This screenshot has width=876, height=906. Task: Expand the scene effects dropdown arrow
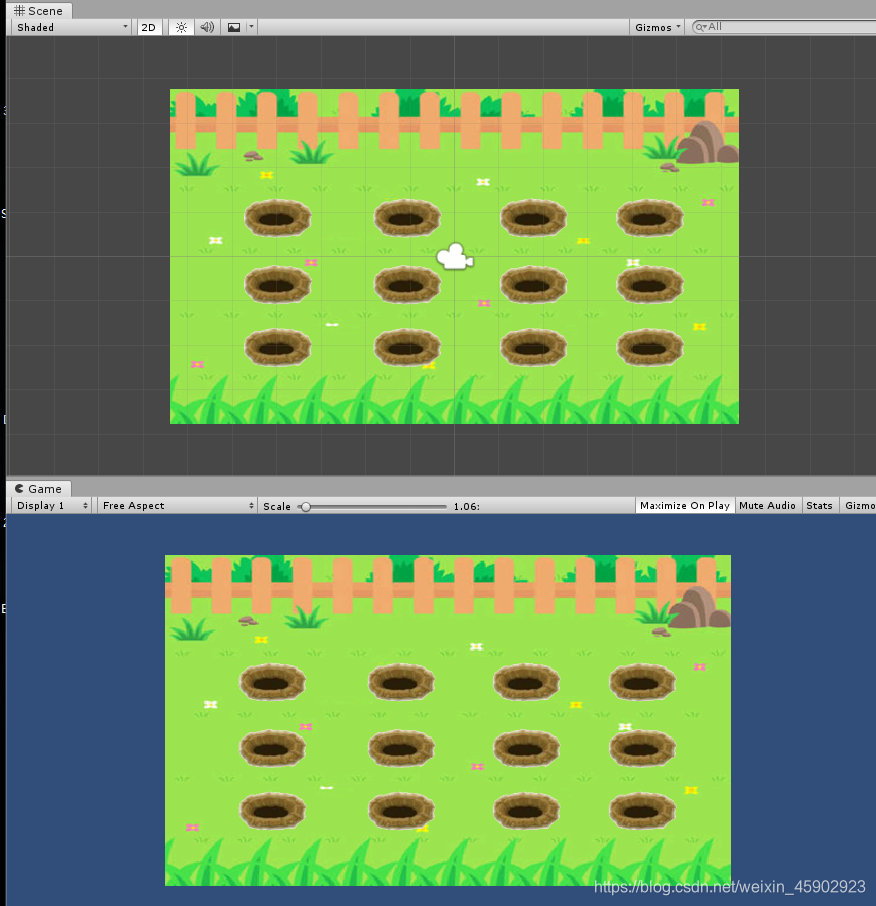(251, 27)
